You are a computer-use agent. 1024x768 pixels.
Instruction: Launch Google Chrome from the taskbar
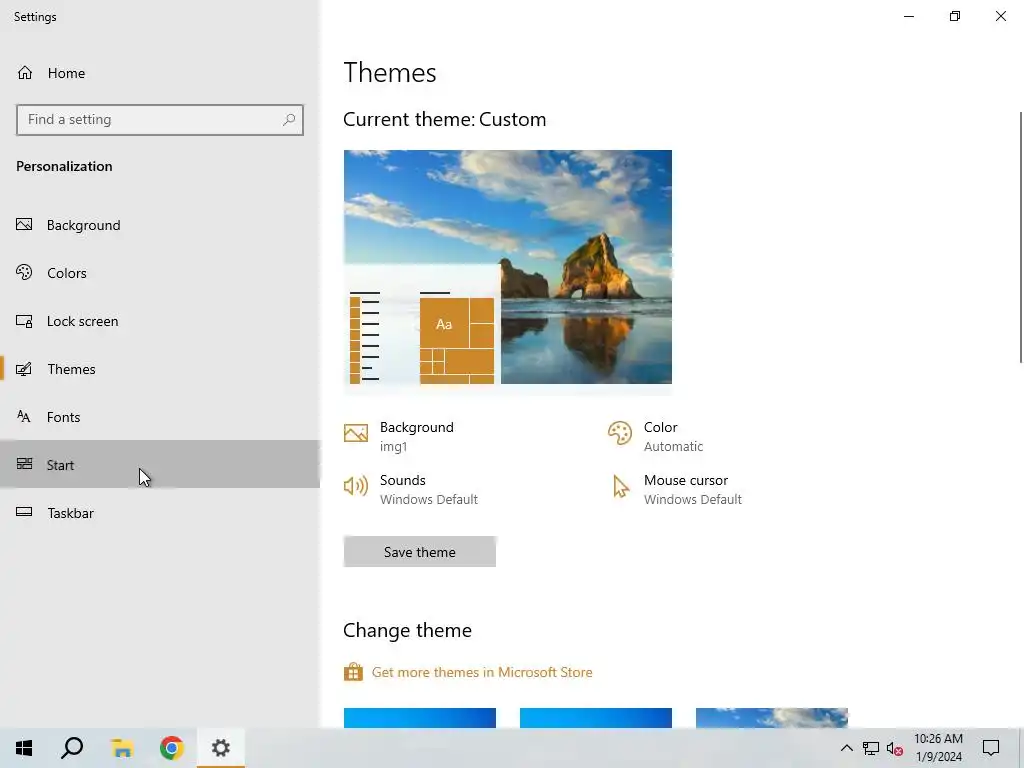172,748
